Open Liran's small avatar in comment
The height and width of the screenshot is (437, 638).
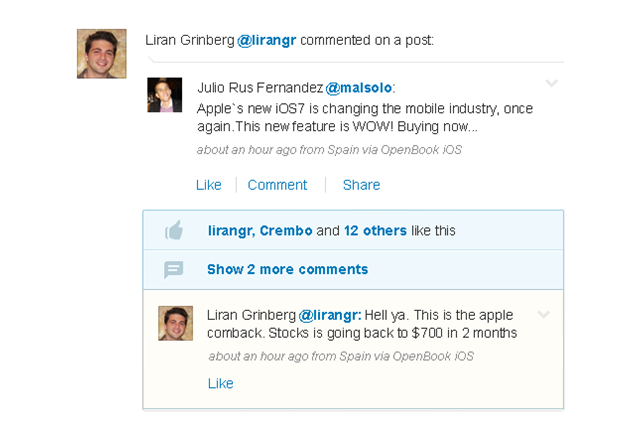coord(175,323)
